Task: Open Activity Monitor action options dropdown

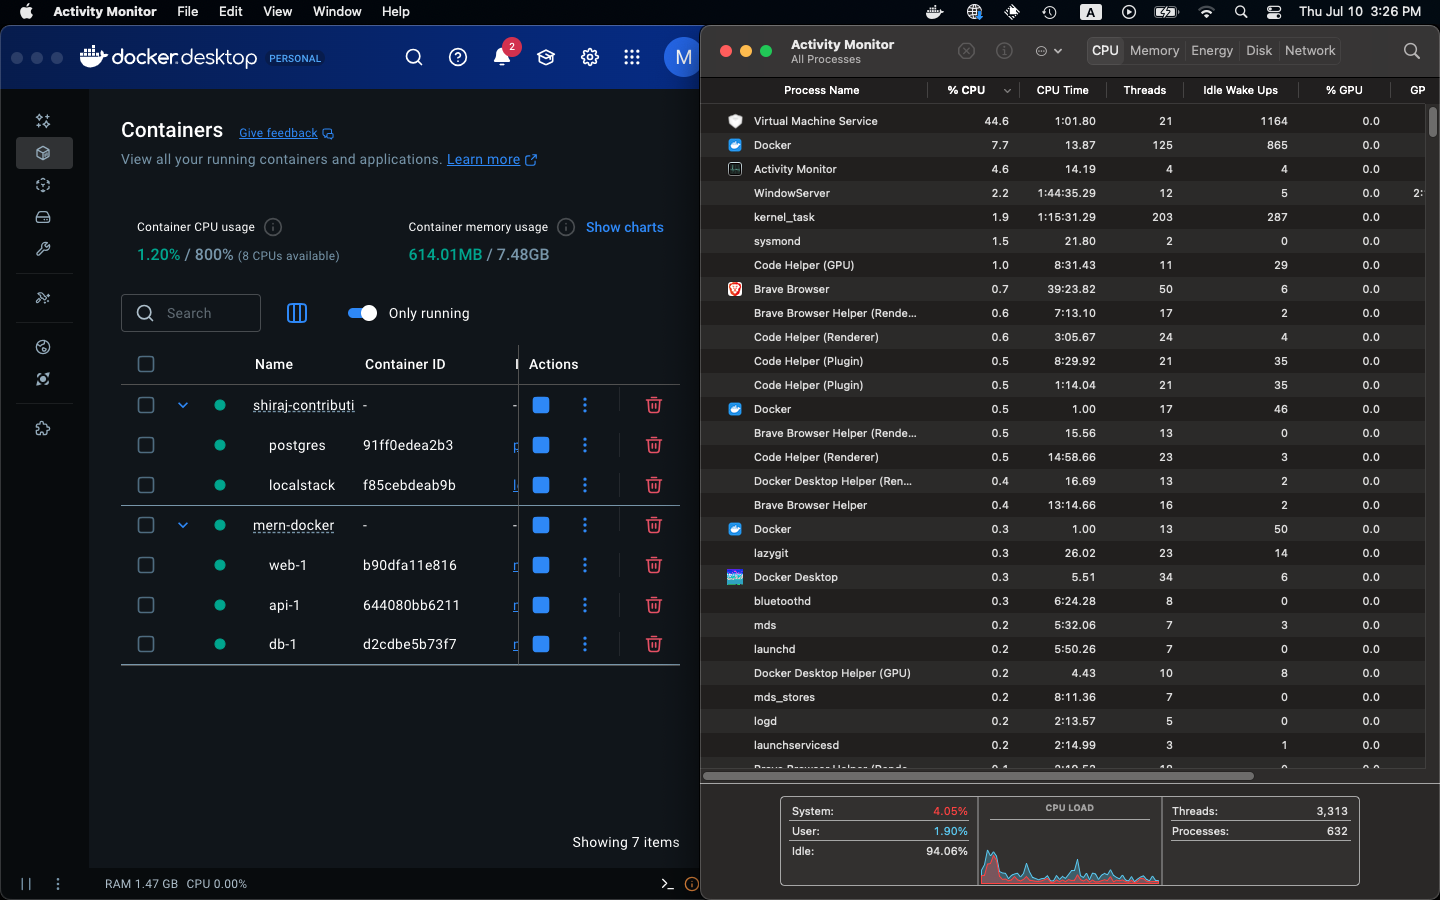Action: 1048,51
